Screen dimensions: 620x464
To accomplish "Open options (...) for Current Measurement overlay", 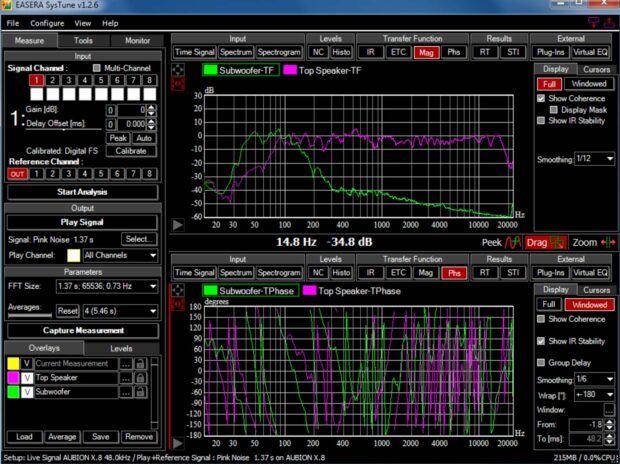I will click(126, 364).
